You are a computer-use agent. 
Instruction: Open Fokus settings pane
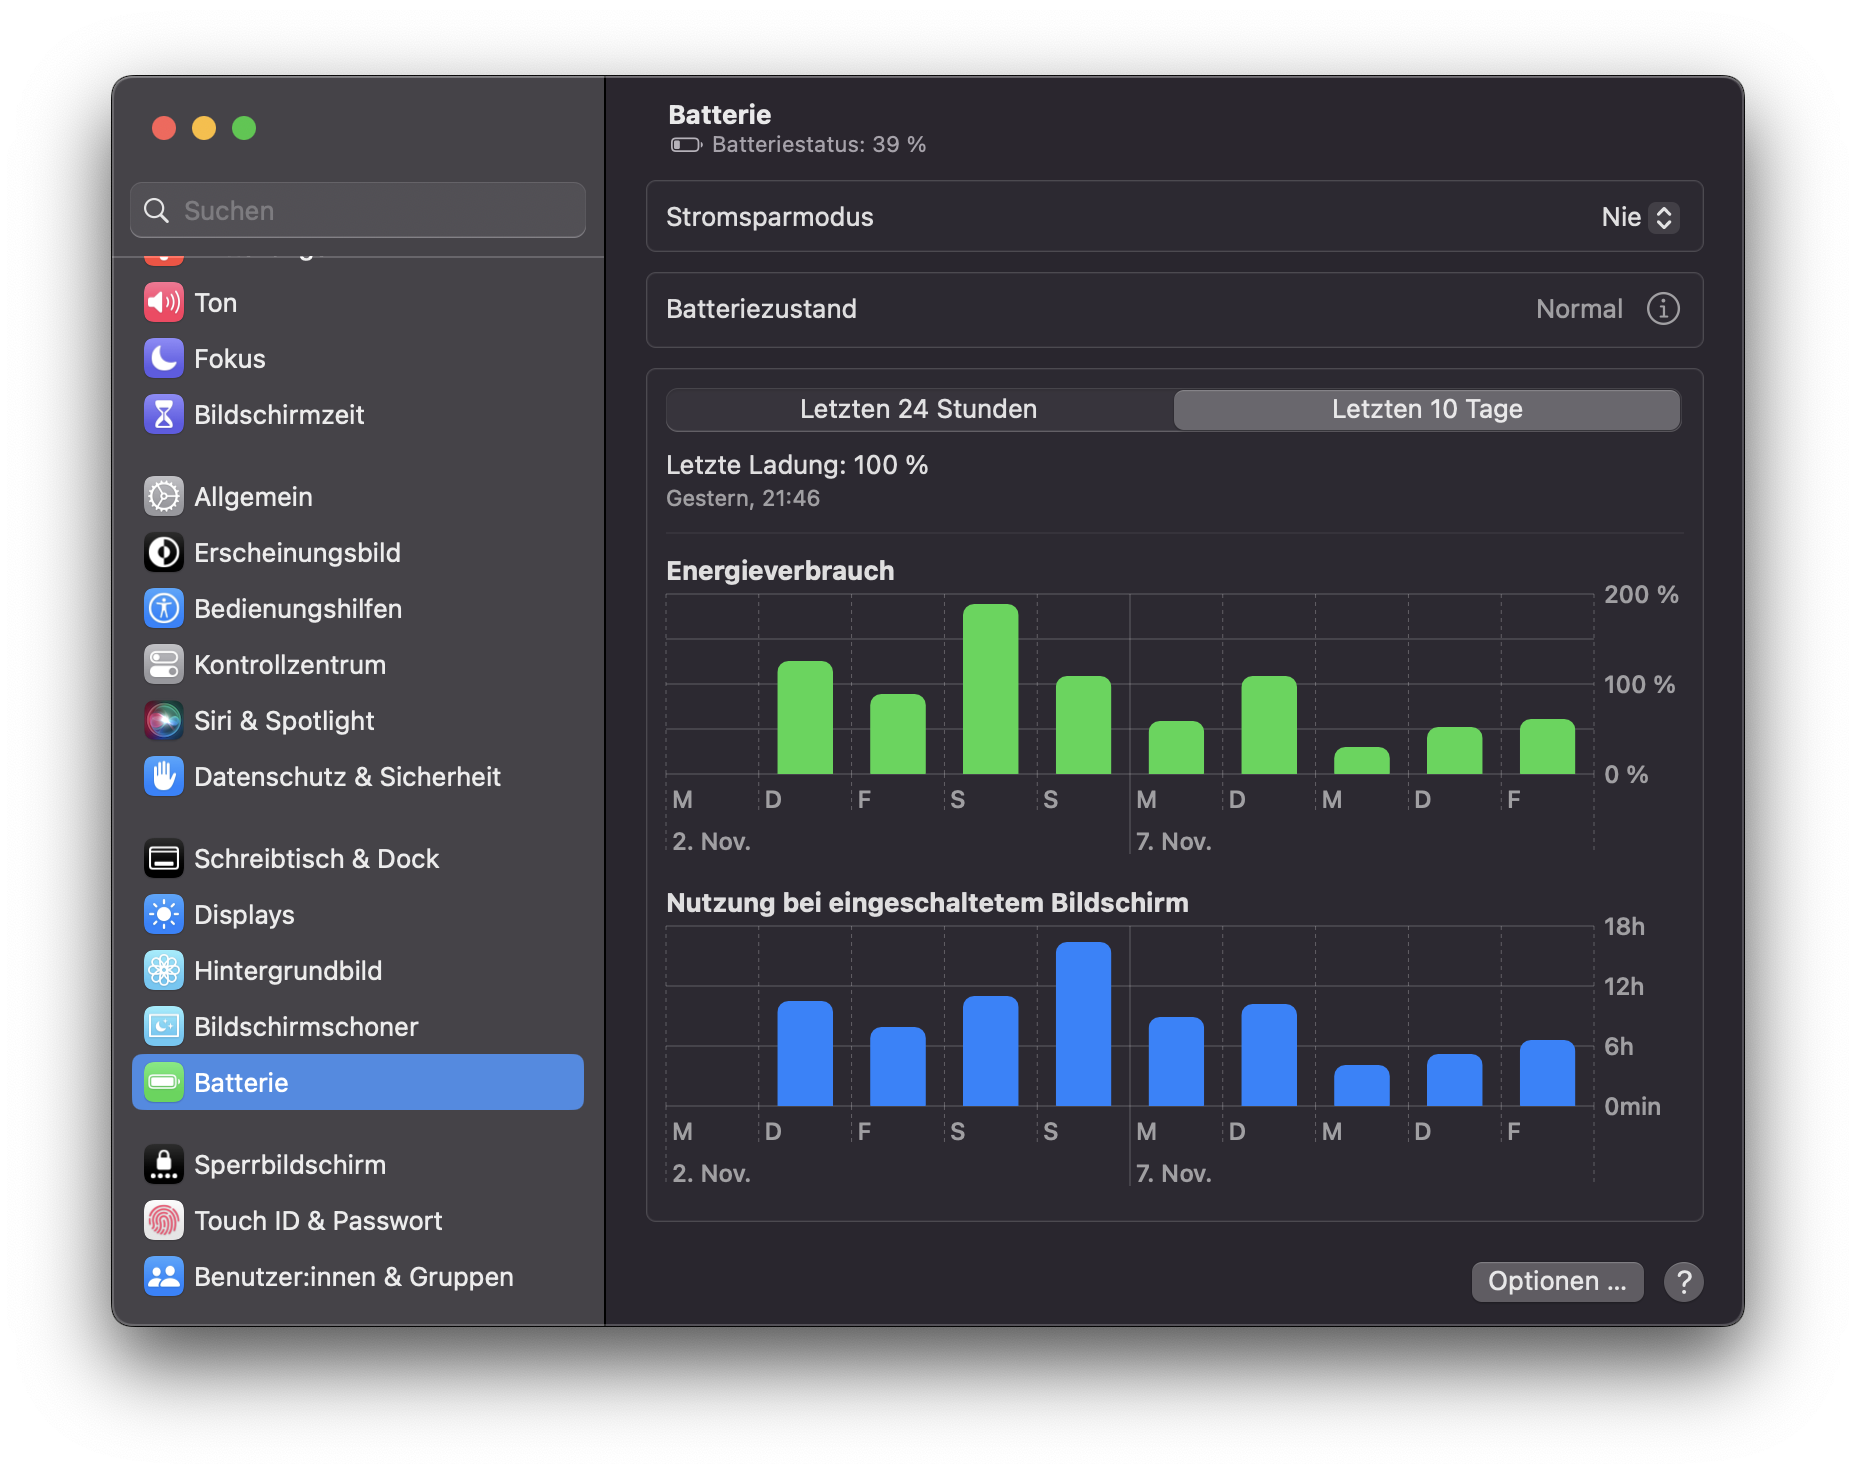point(358,359)
